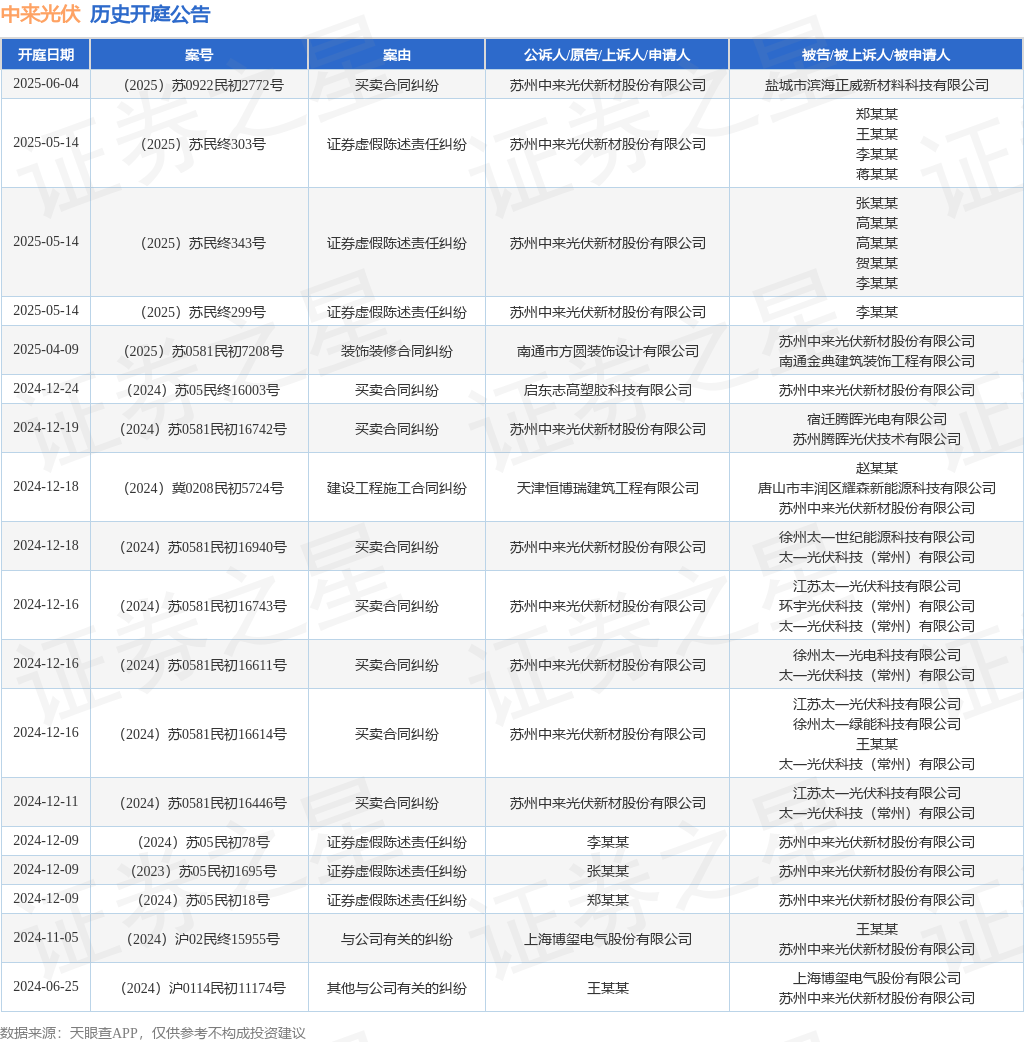
Task: Click defendant 环宇光伏科技（常州）有限公司
Action: pos(876,607)
